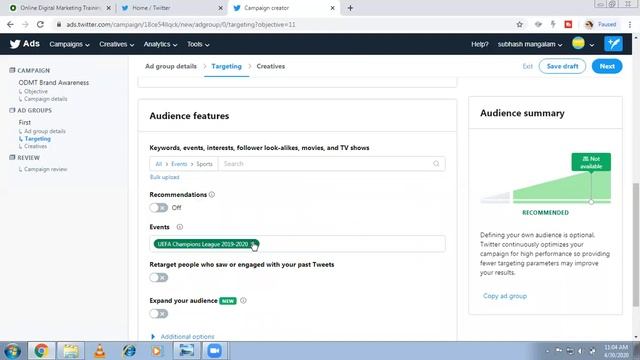
Task: Click the REVIEW section icon in the sidebar
Action: [12, 158]
